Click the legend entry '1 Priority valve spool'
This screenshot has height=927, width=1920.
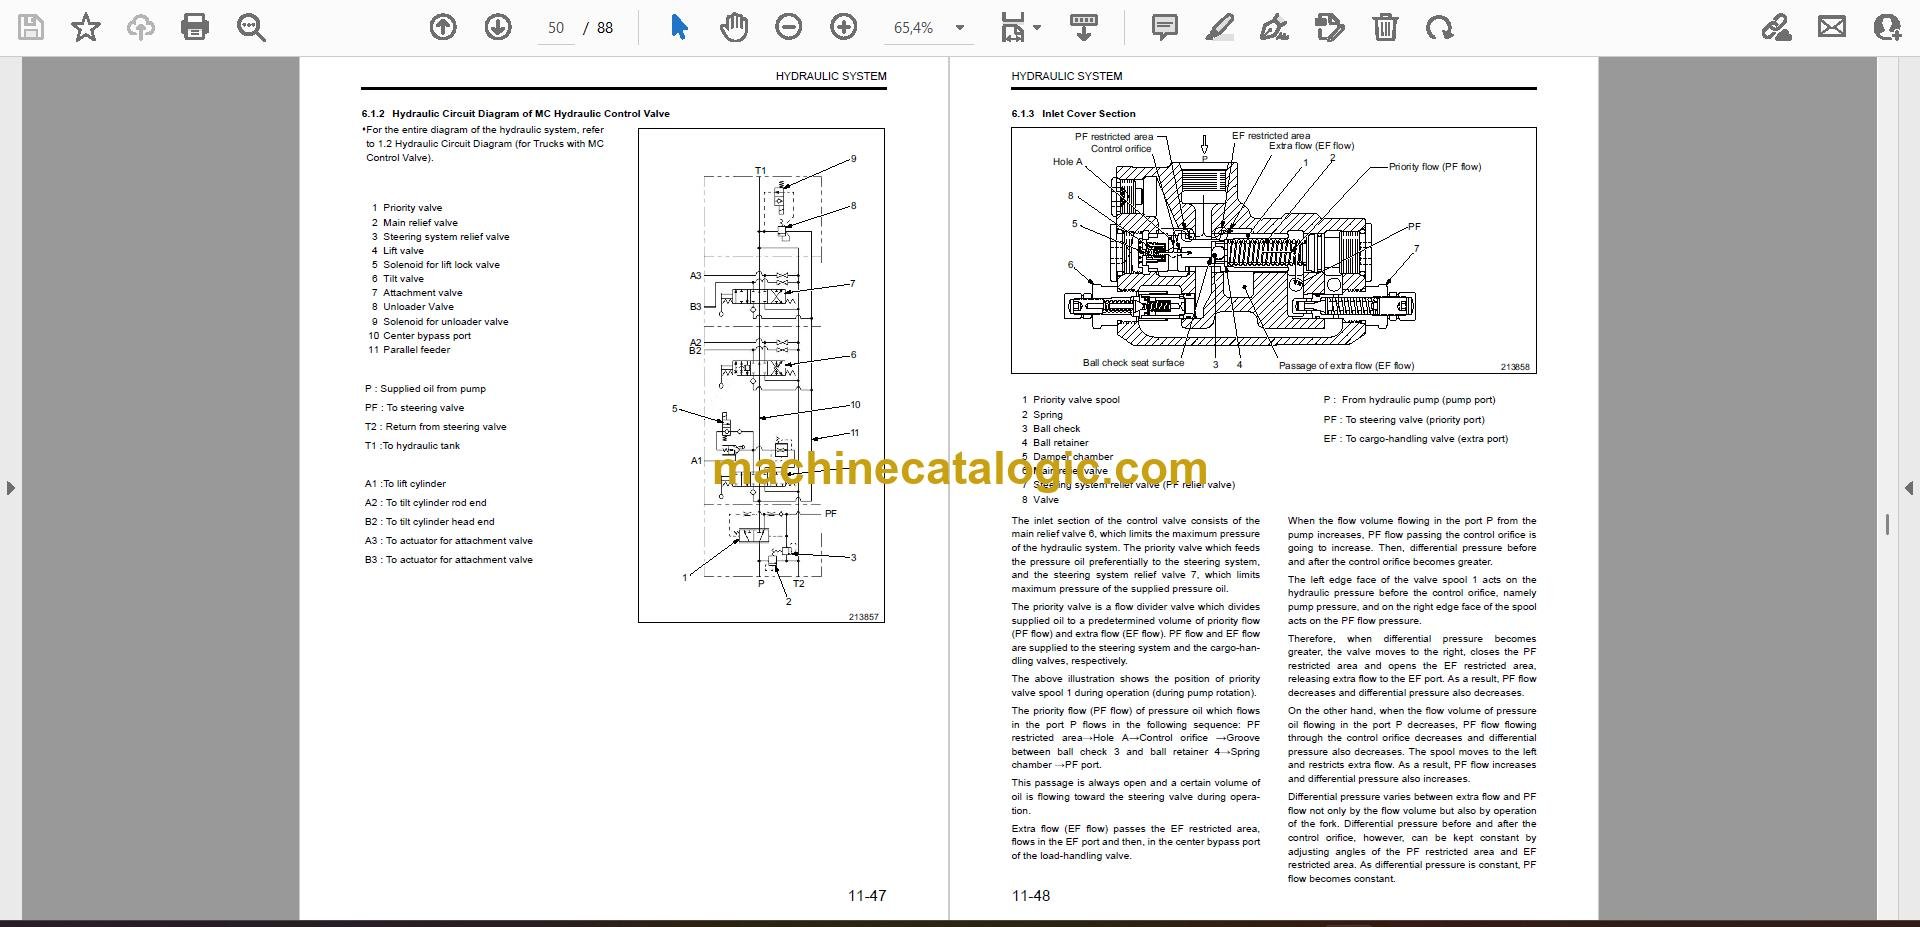pos(1070,400)
